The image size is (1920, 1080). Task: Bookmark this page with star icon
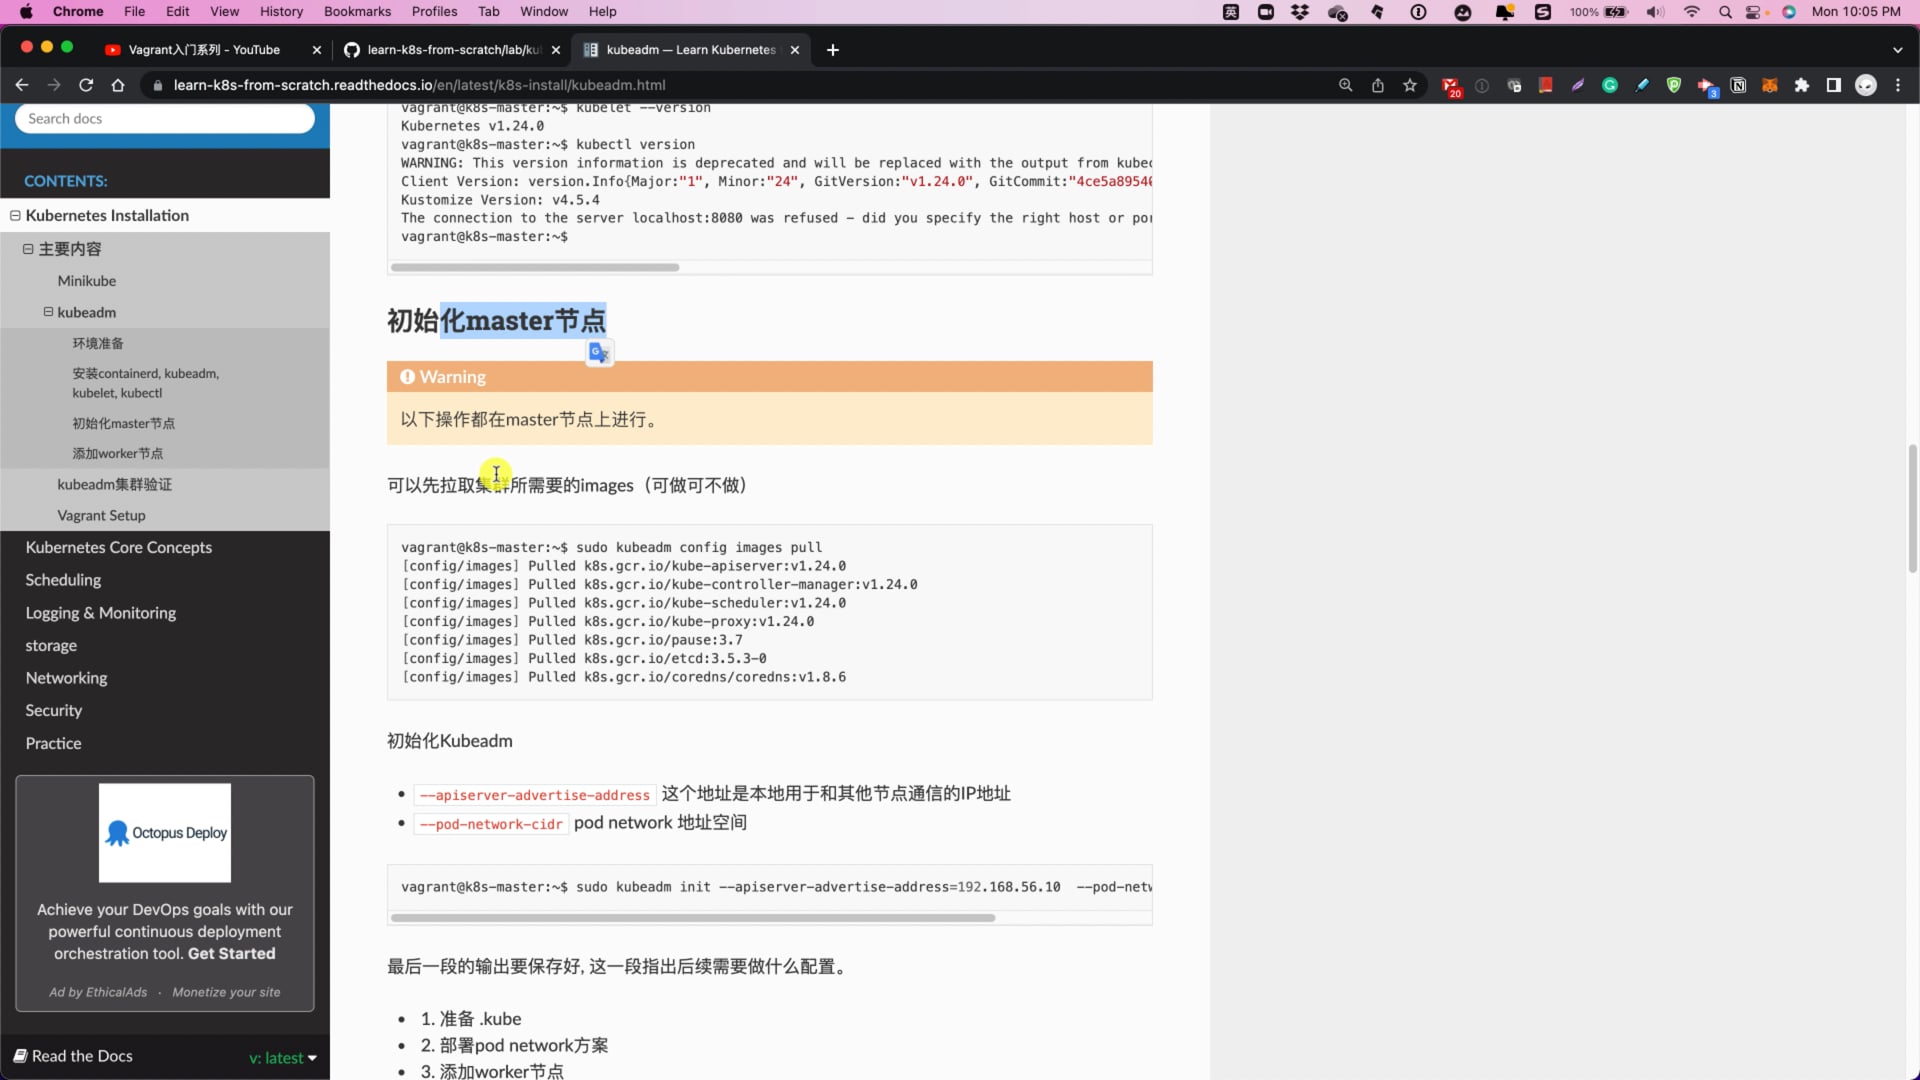click(1410, 85)
